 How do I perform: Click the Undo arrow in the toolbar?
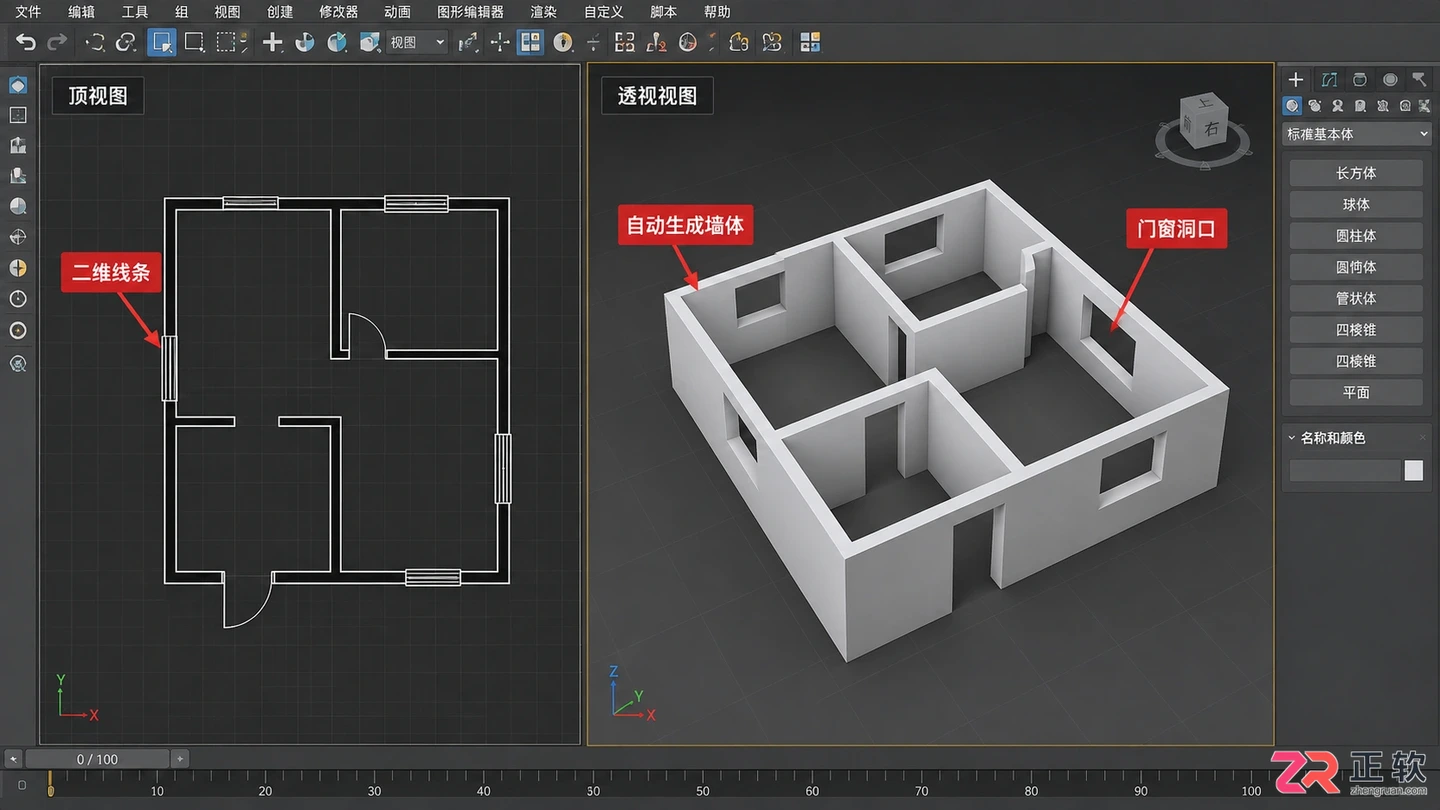26,42
